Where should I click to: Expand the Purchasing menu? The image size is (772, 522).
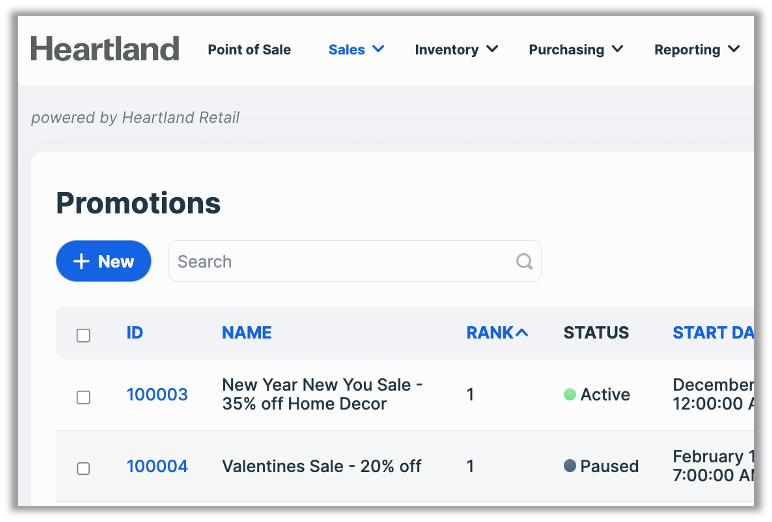coord(576,49)
